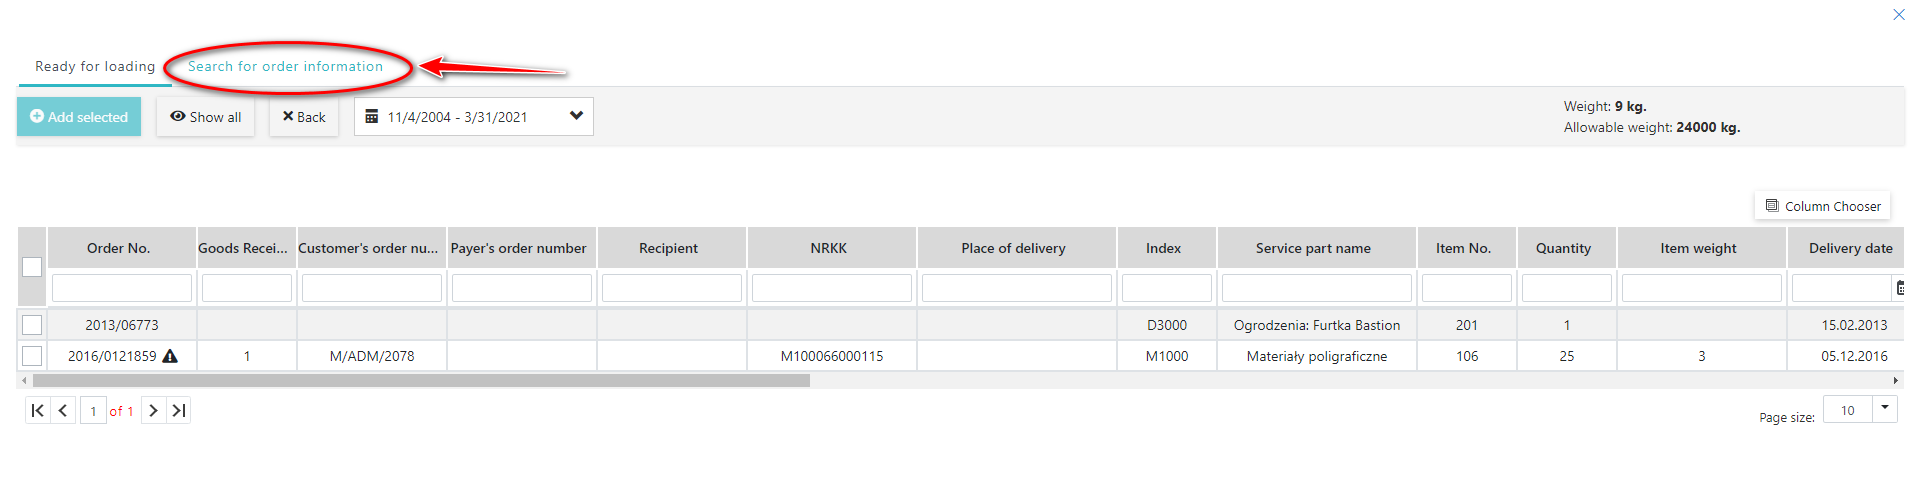Open the Column Chooser
This screenshot has width=1920, height=482.
[1822, 206]
